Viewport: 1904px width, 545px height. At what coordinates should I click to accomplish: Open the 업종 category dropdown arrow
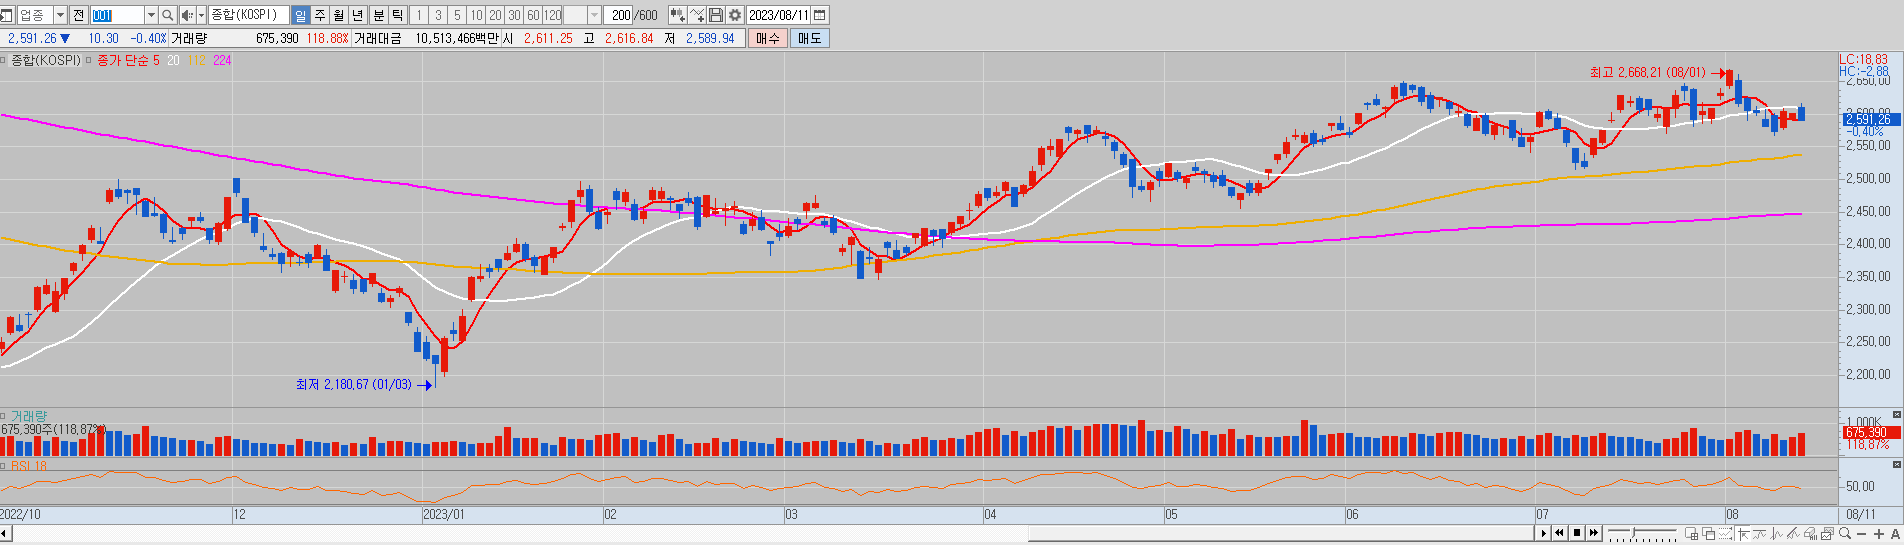coord(60,15)
